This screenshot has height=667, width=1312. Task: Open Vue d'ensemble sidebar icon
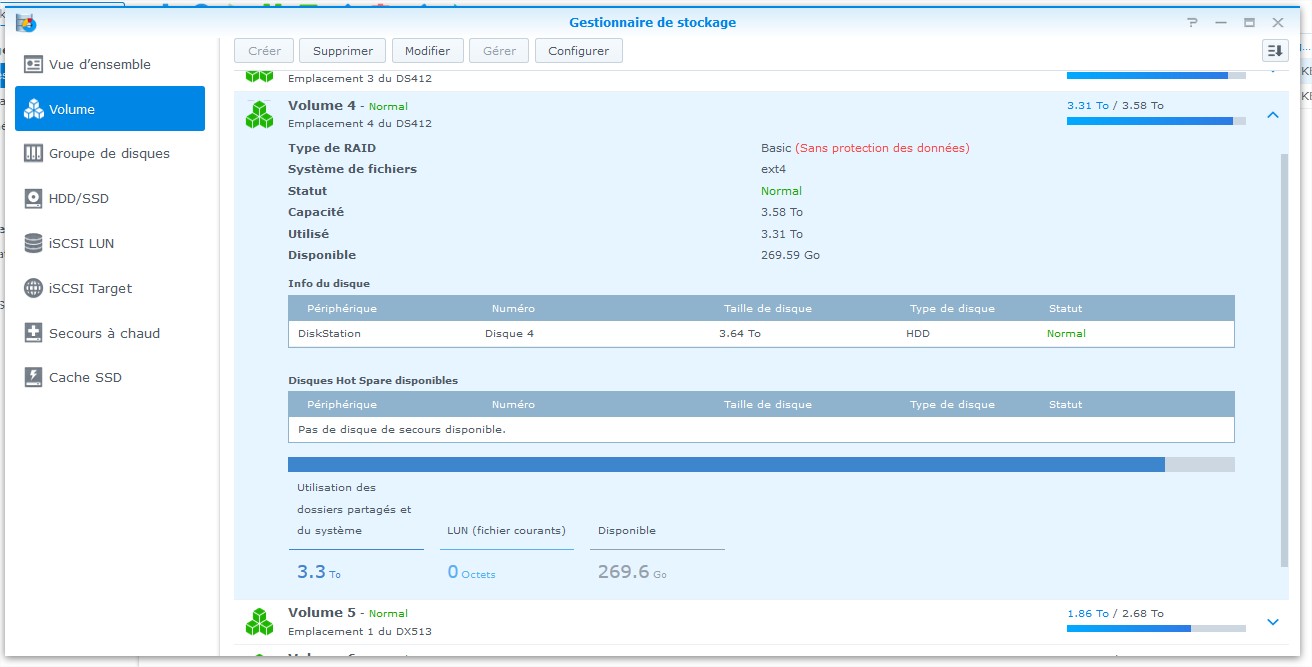point(33,64)
